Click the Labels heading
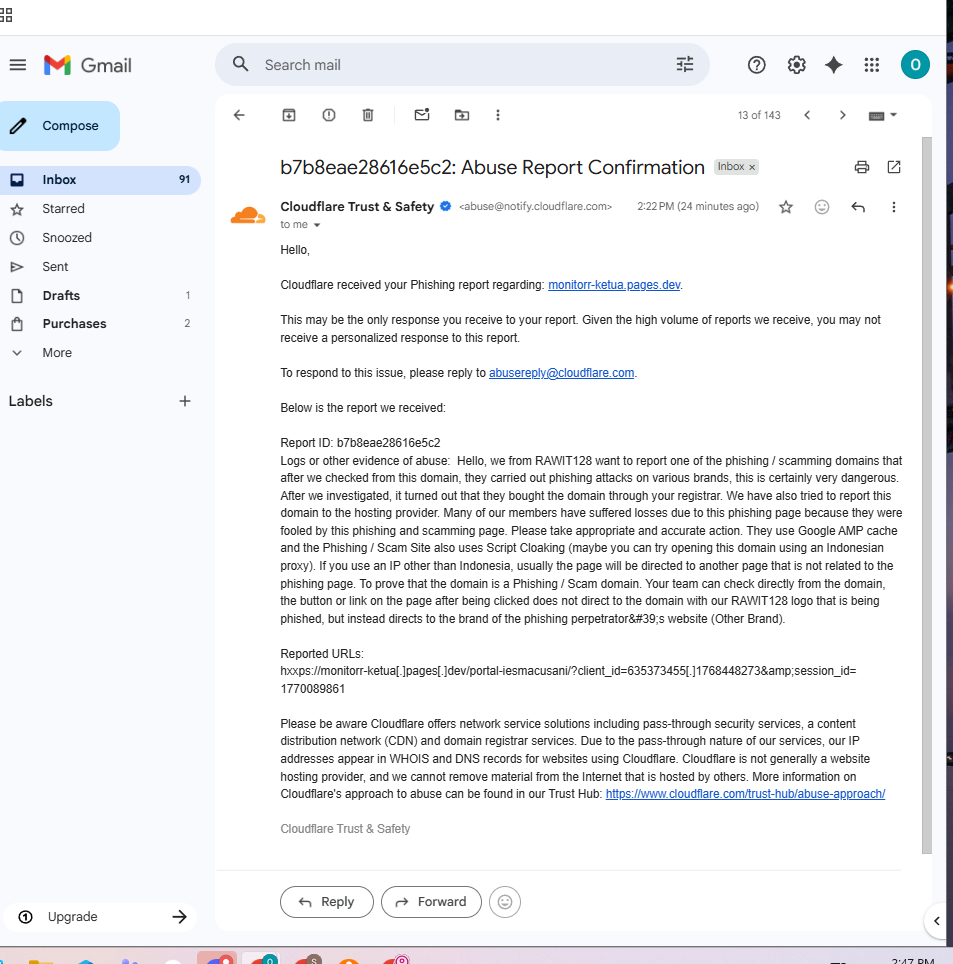Image resolution: width=953 pixels, height=964 pixels. 31,401
